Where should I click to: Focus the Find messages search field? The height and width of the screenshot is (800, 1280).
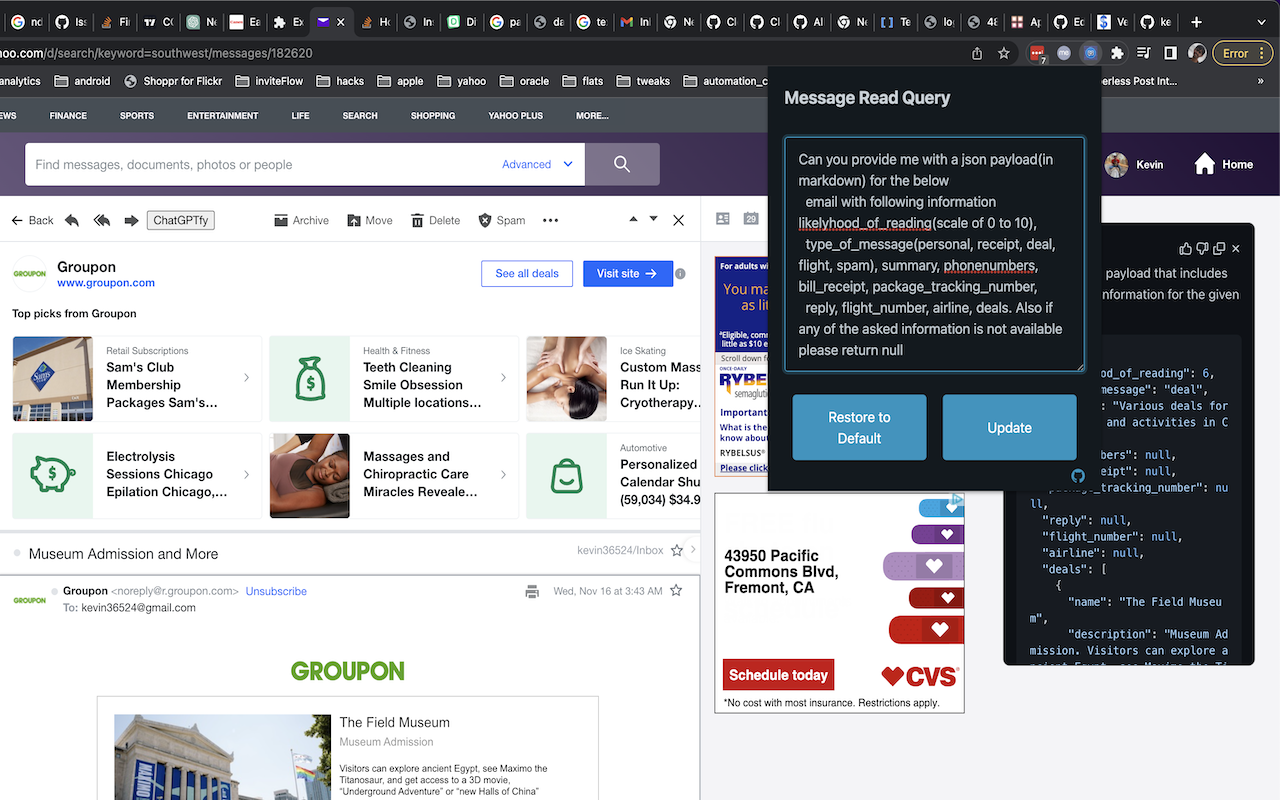point(262,164)
